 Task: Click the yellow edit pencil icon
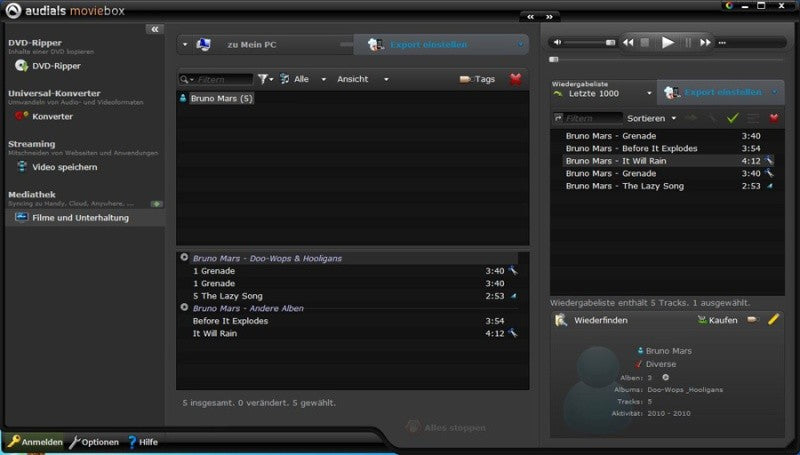[x=773, y=320]
